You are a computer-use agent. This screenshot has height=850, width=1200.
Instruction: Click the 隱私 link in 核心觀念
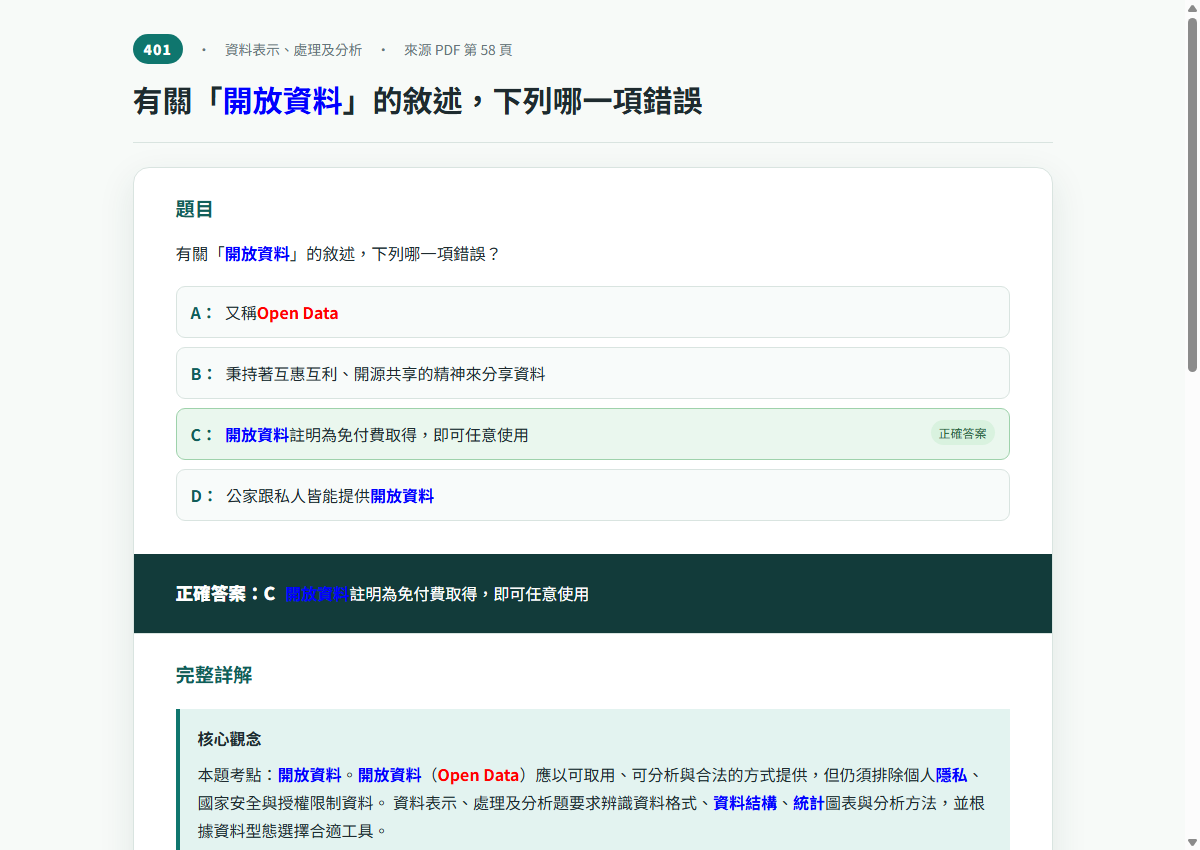pyautogui.click(x=951, y=775)
